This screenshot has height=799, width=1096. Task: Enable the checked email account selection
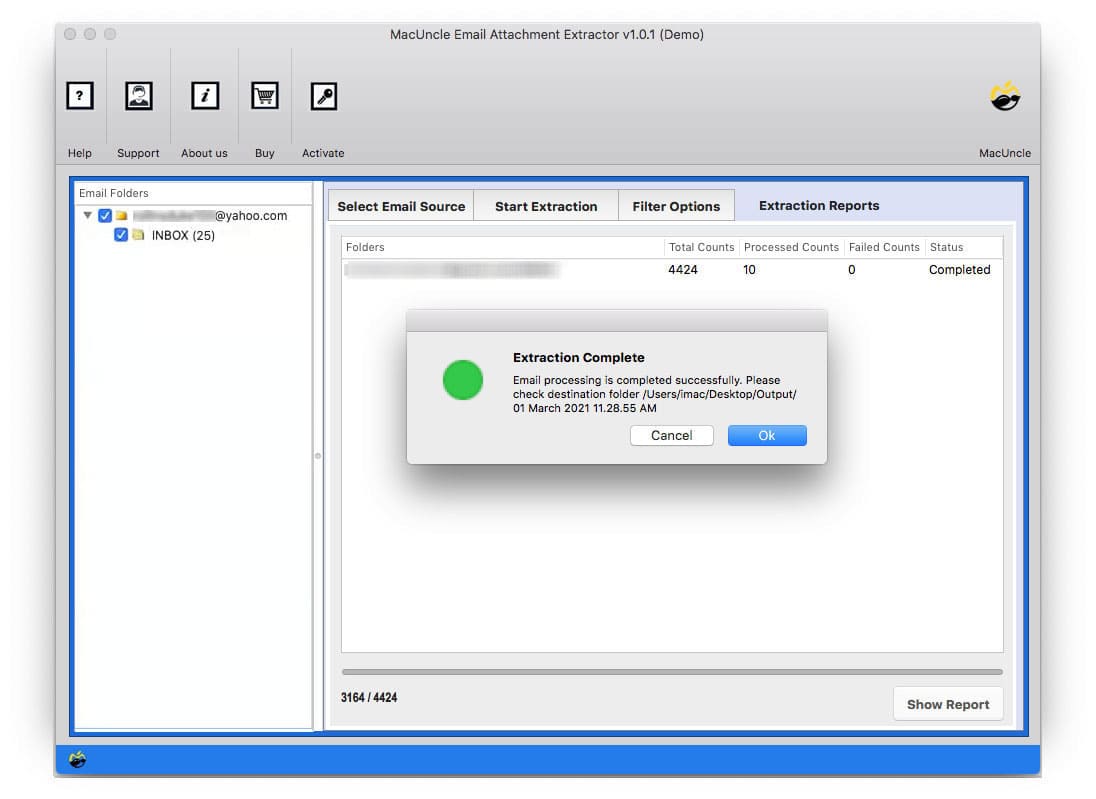point(105,215)
